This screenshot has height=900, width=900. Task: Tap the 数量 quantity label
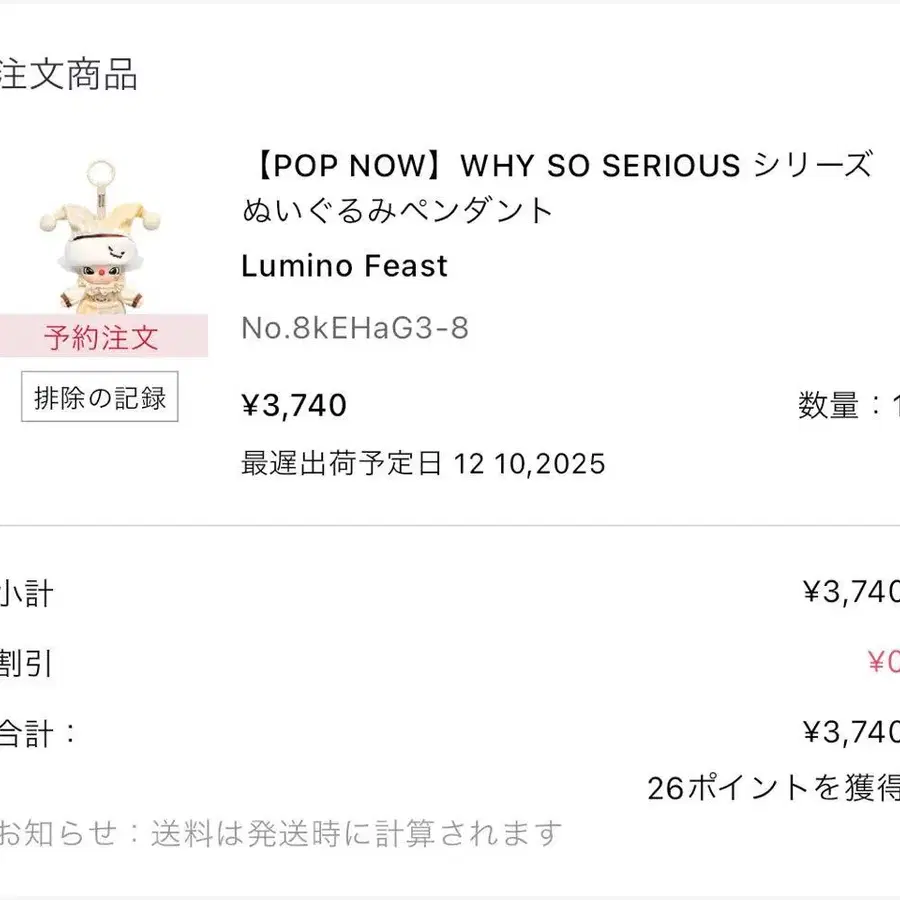828,405
